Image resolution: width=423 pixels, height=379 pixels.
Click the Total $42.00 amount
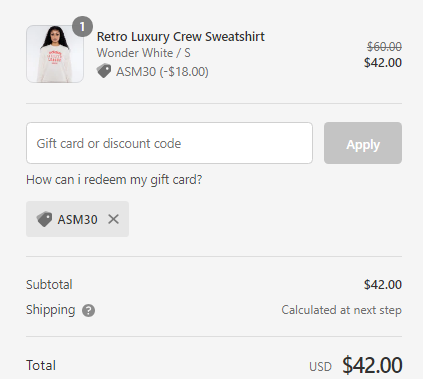click(372, 365)
